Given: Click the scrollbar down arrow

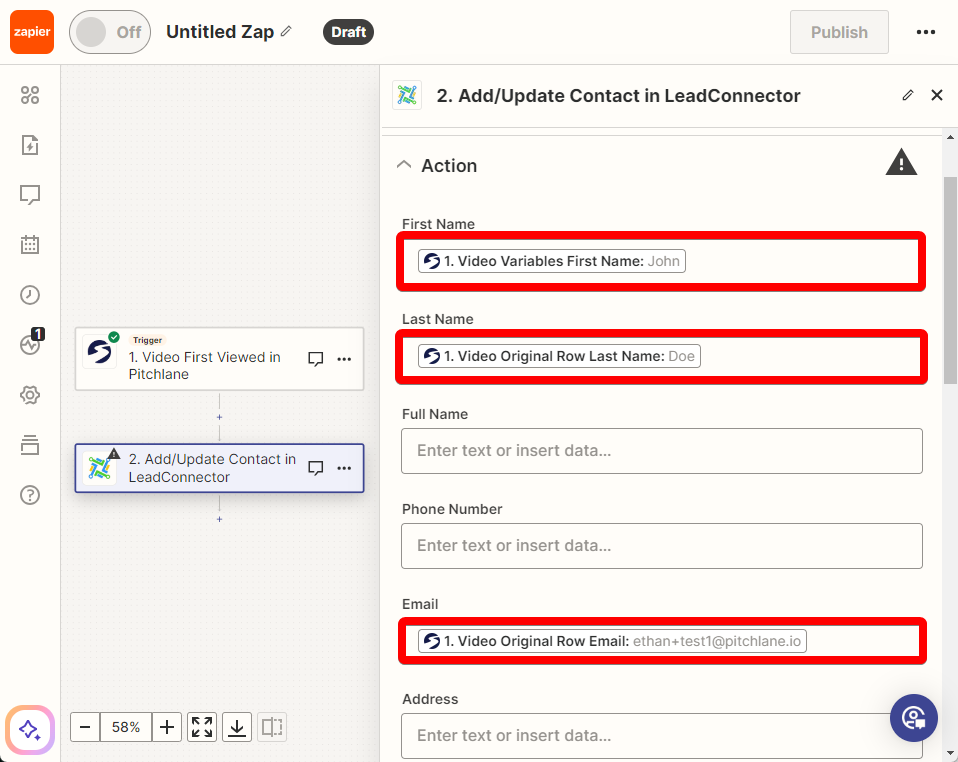Looking at the screenshot, I should click(950, 753).
